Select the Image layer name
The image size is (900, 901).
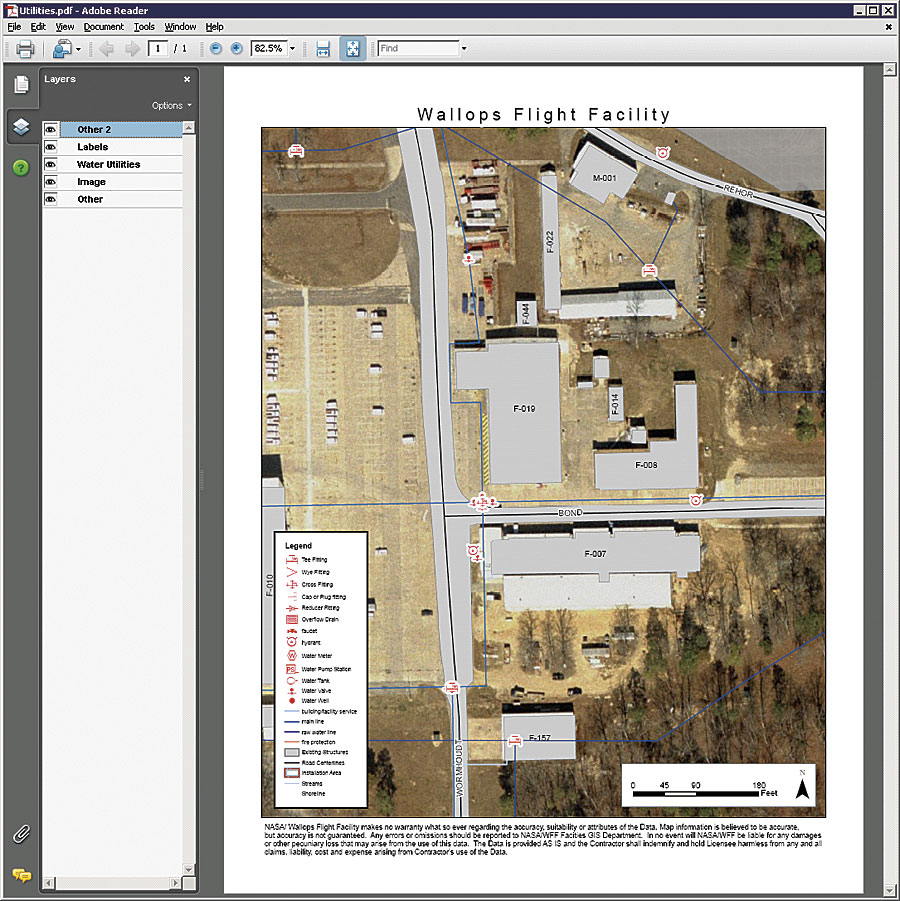coord(91,182)
